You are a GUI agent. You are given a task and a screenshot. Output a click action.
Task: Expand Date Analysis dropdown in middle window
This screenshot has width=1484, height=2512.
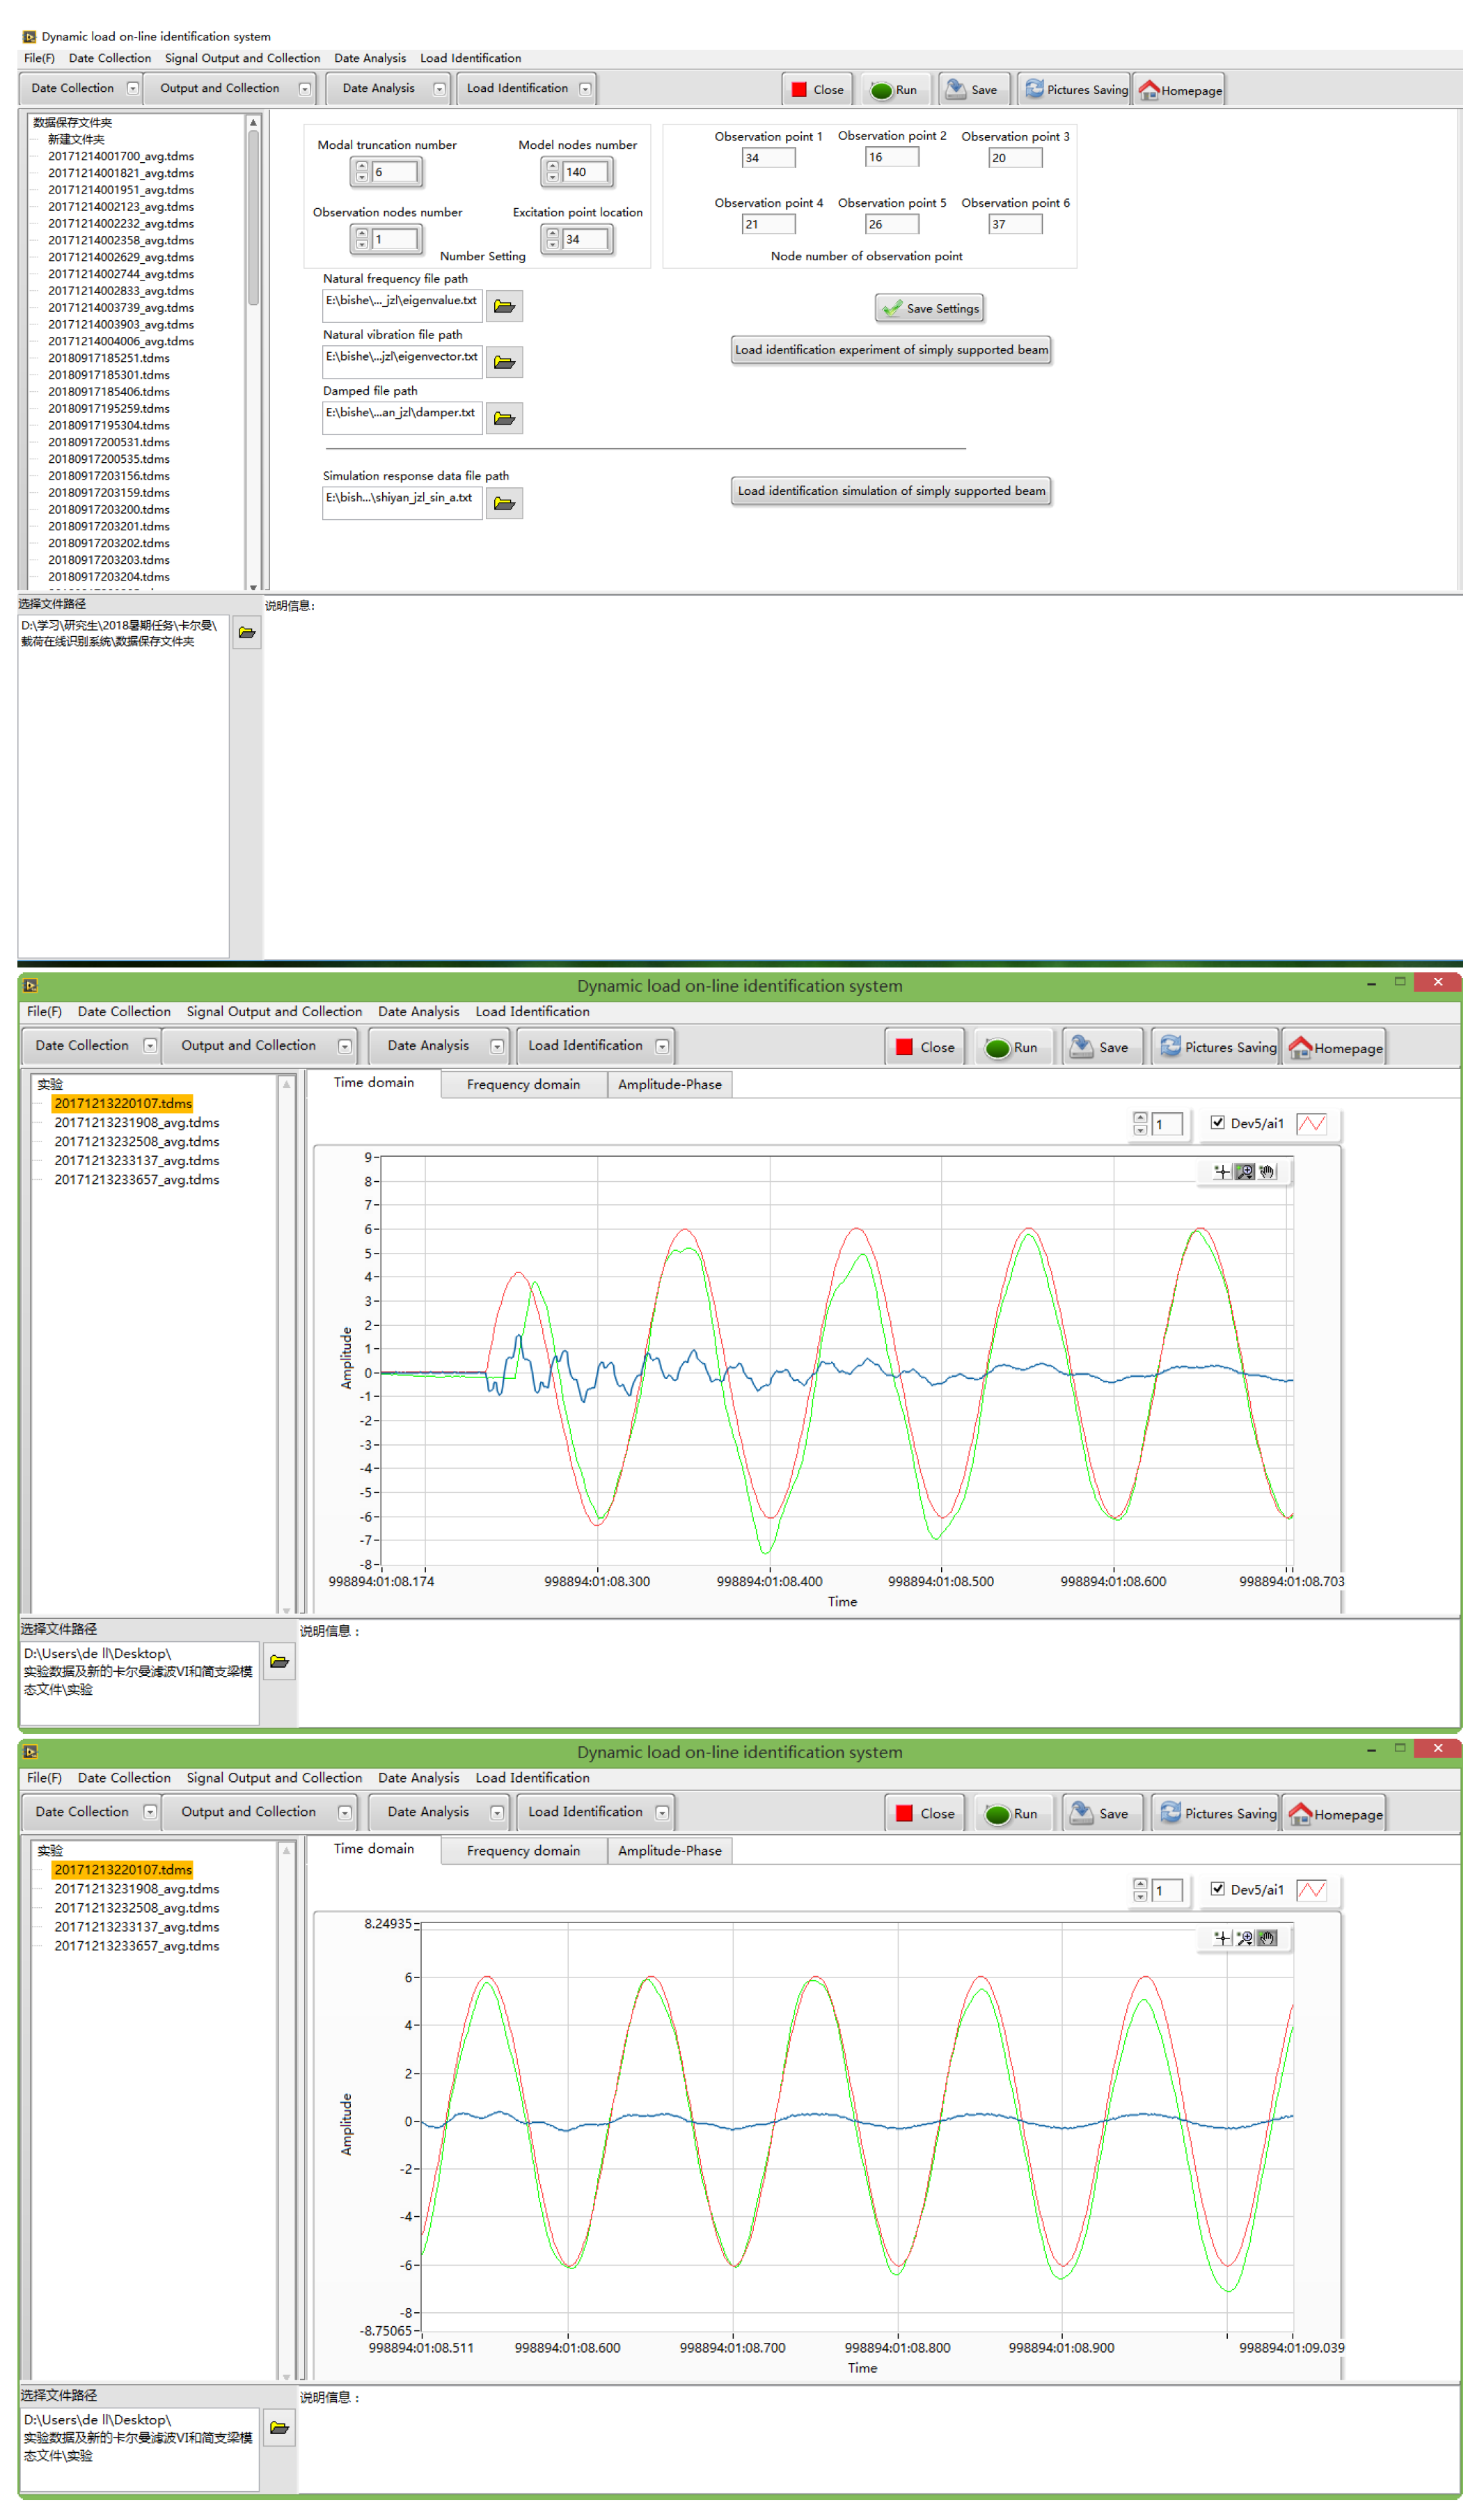point(497,1046)
